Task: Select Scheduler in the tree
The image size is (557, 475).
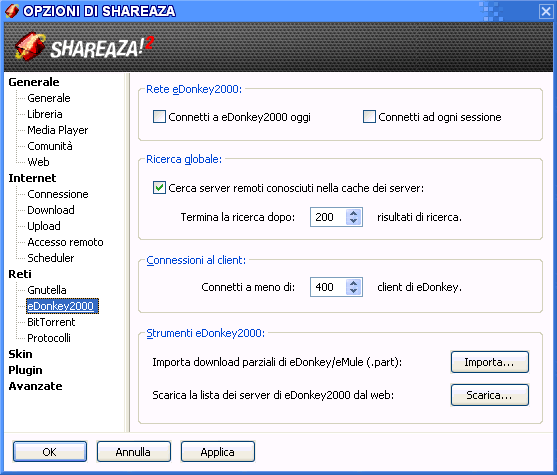Action: (x=51, y=258)
